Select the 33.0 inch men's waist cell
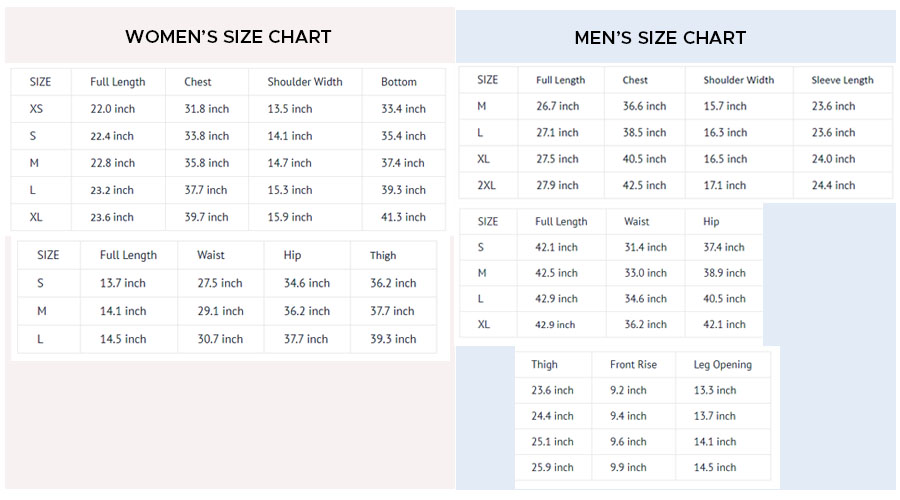Viewport: 900px width, 500px height. (x=645, y=273)
